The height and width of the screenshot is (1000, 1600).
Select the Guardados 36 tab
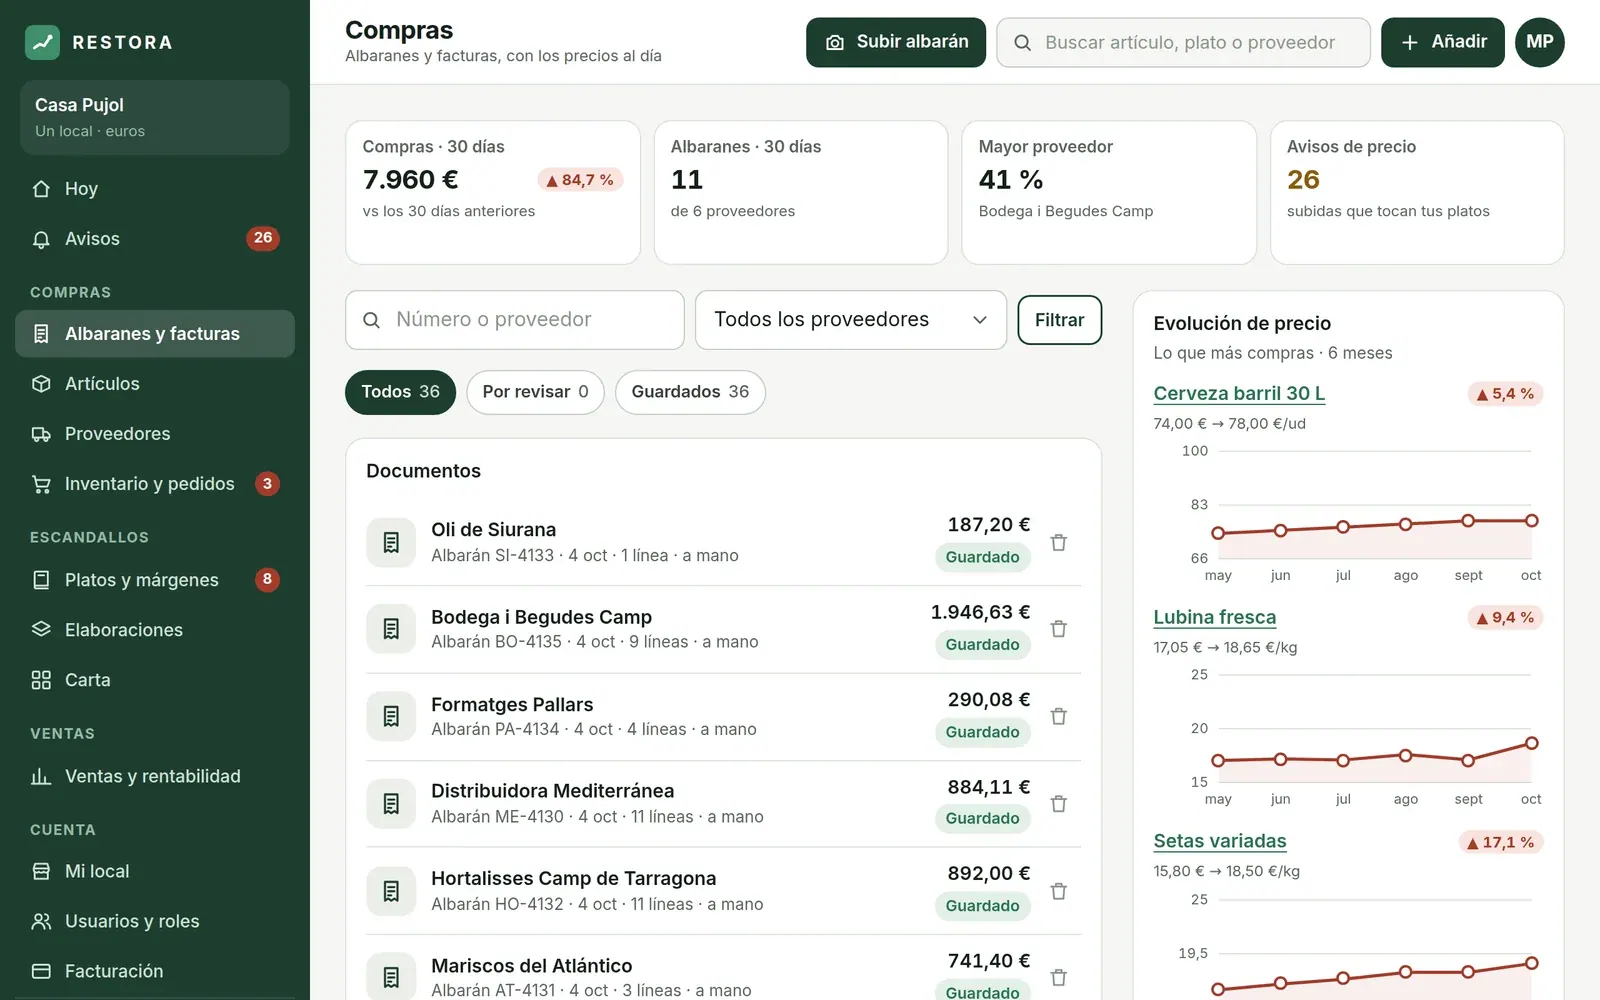(690, 392)
